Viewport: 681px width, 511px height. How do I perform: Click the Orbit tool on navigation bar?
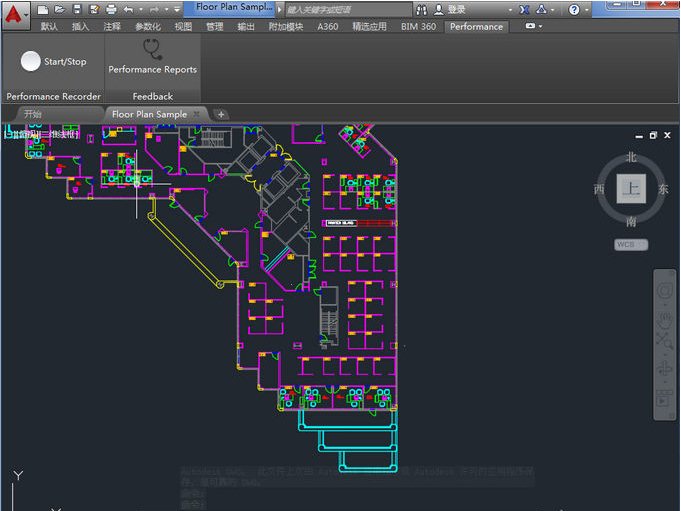pos(664,370)
